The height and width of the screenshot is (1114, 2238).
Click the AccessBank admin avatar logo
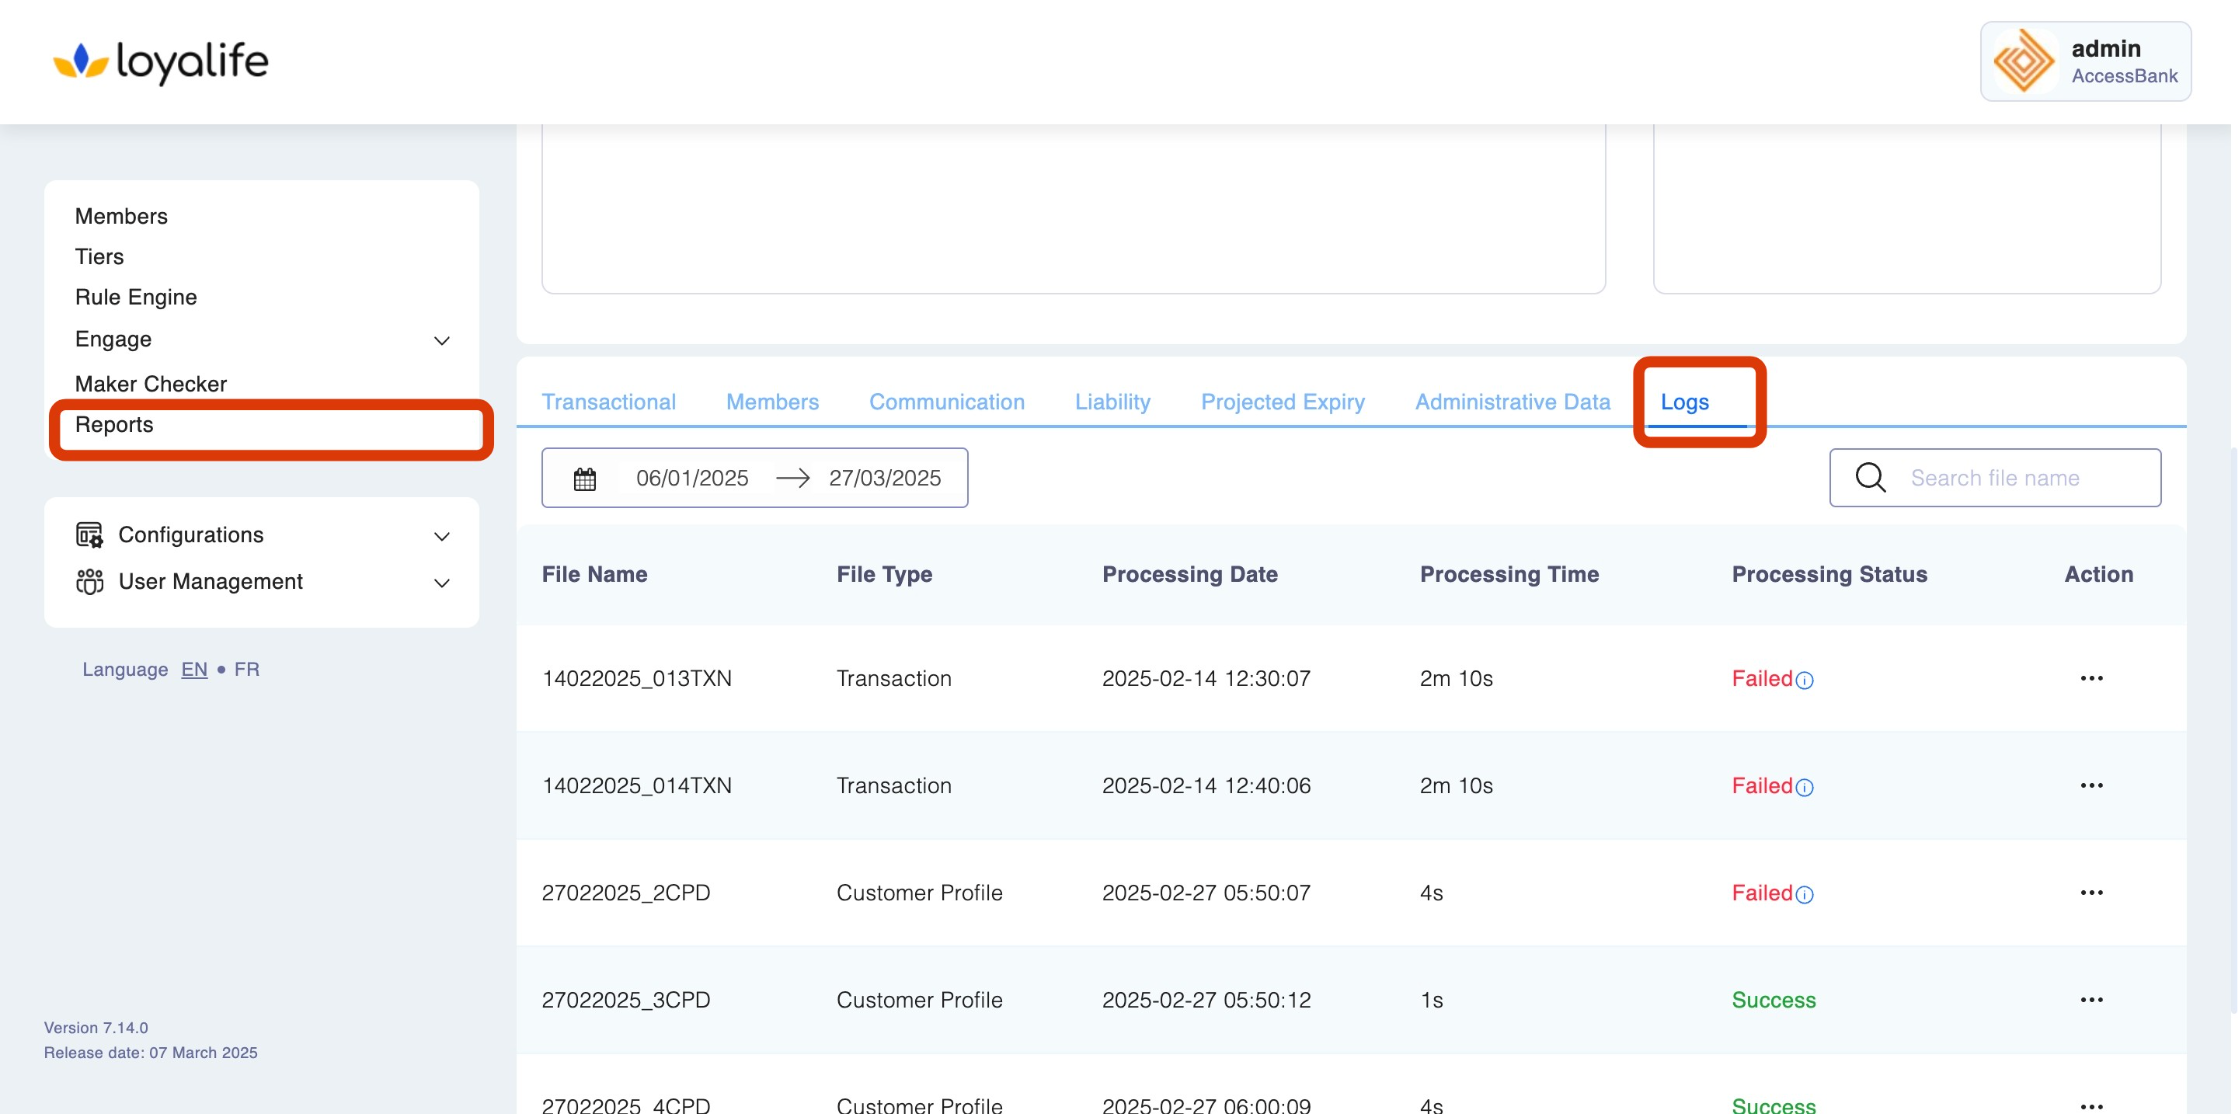[x=2023, y=62]
